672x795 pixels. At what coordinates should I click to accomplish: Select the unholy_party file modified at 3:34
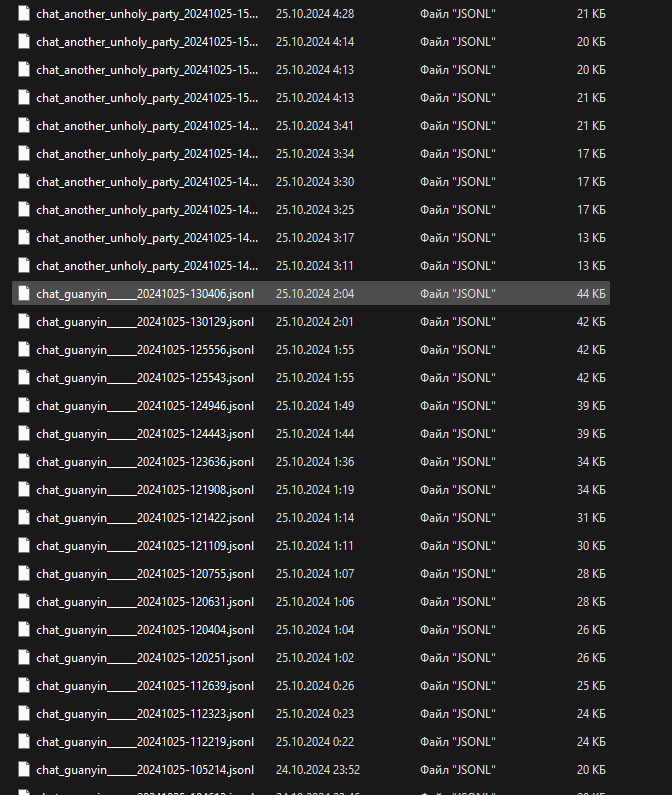click(146, 154)
